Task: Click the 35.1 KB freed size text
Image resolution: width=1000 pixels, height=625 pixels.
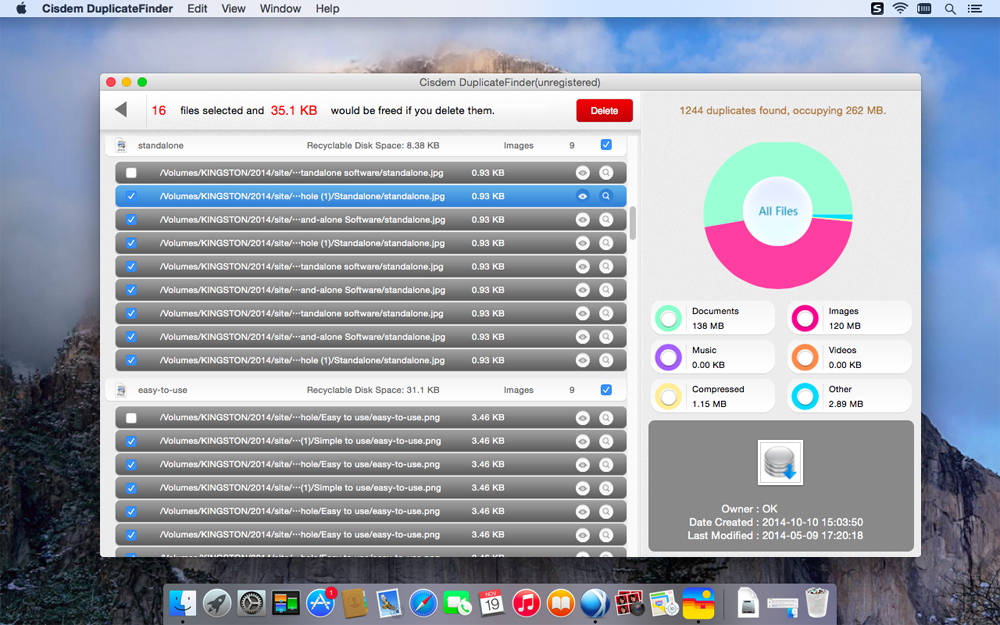Action: tap(294, 110)
